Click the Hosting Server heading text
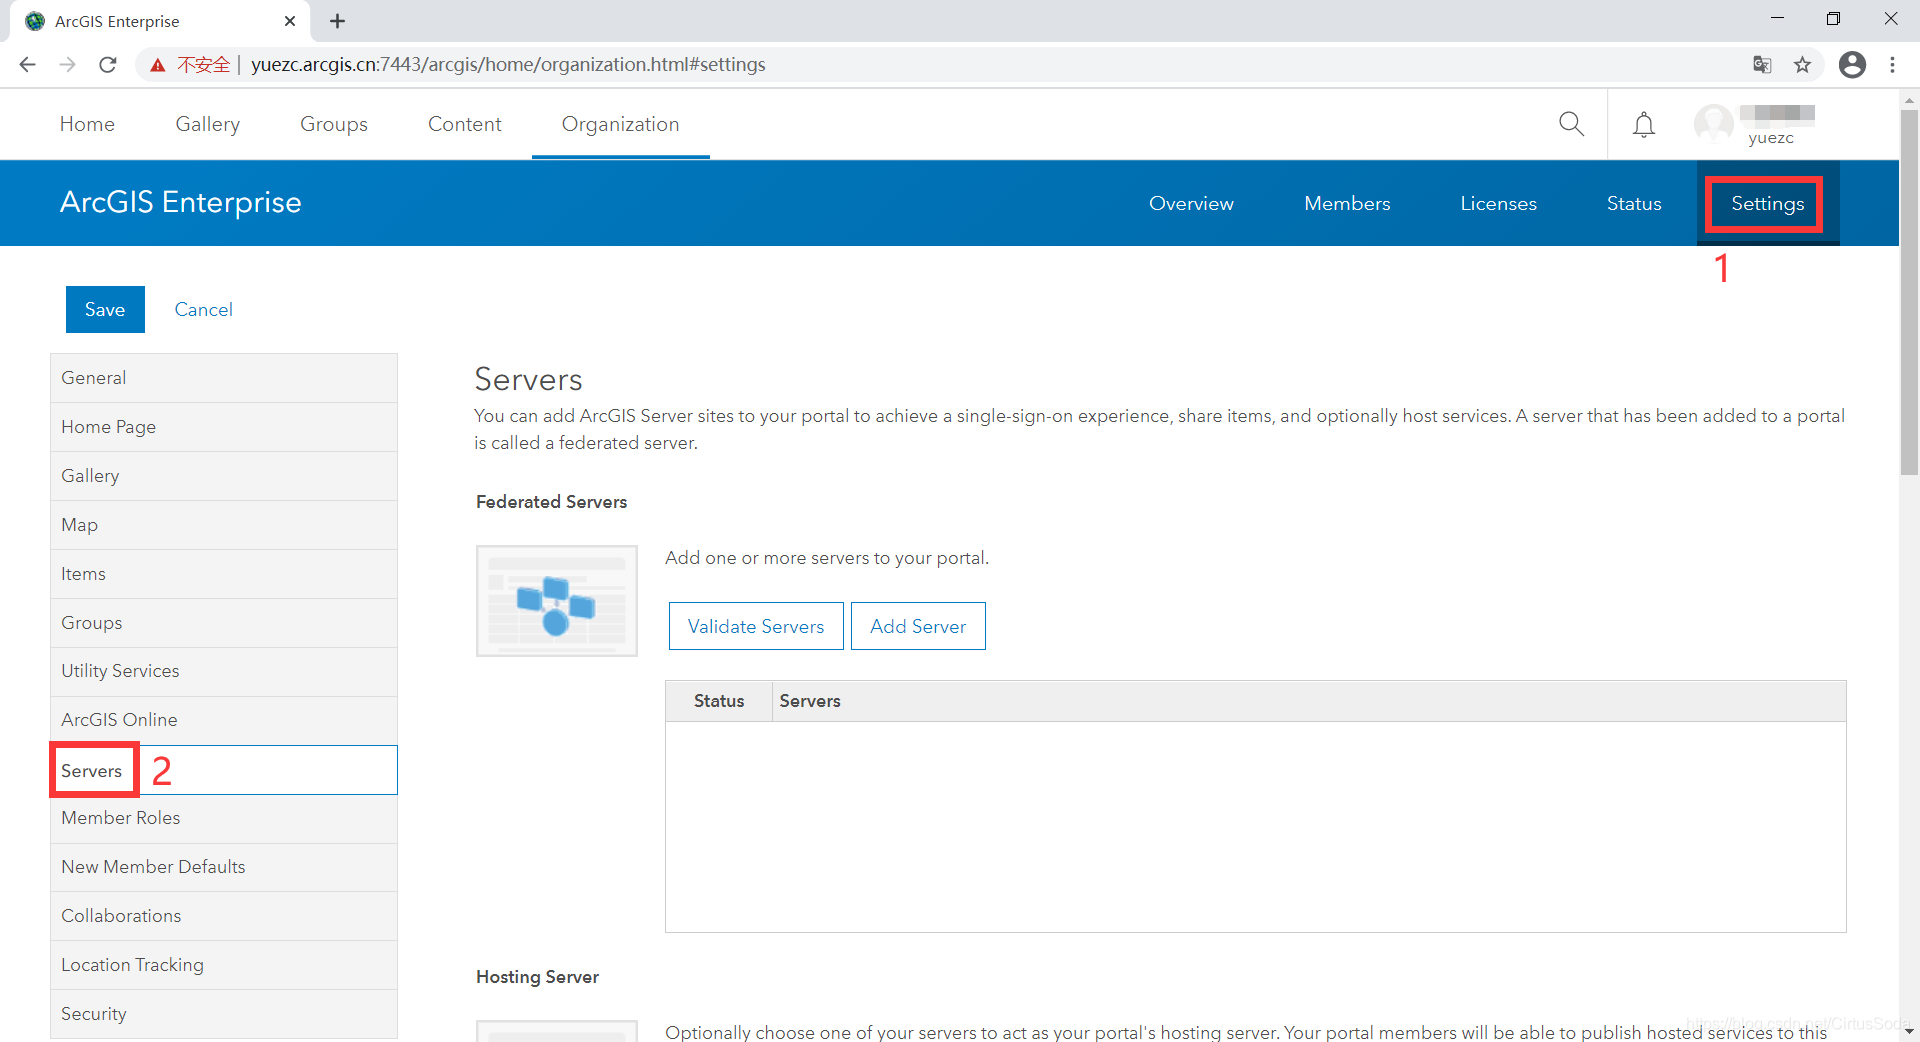 [537, 977]
